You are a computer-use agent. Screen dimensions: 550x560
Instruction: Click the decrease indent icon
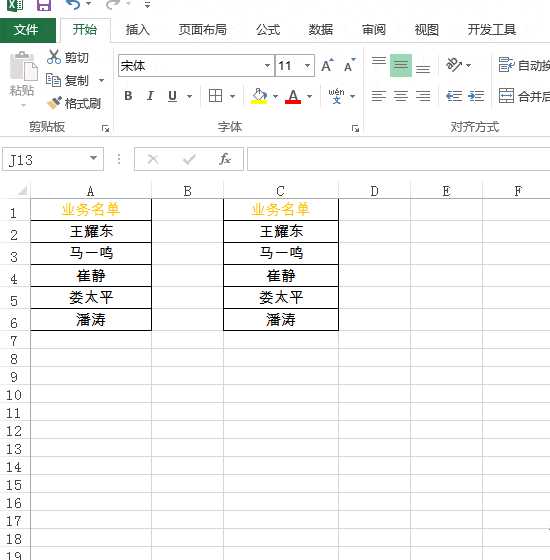coord(454,96)
